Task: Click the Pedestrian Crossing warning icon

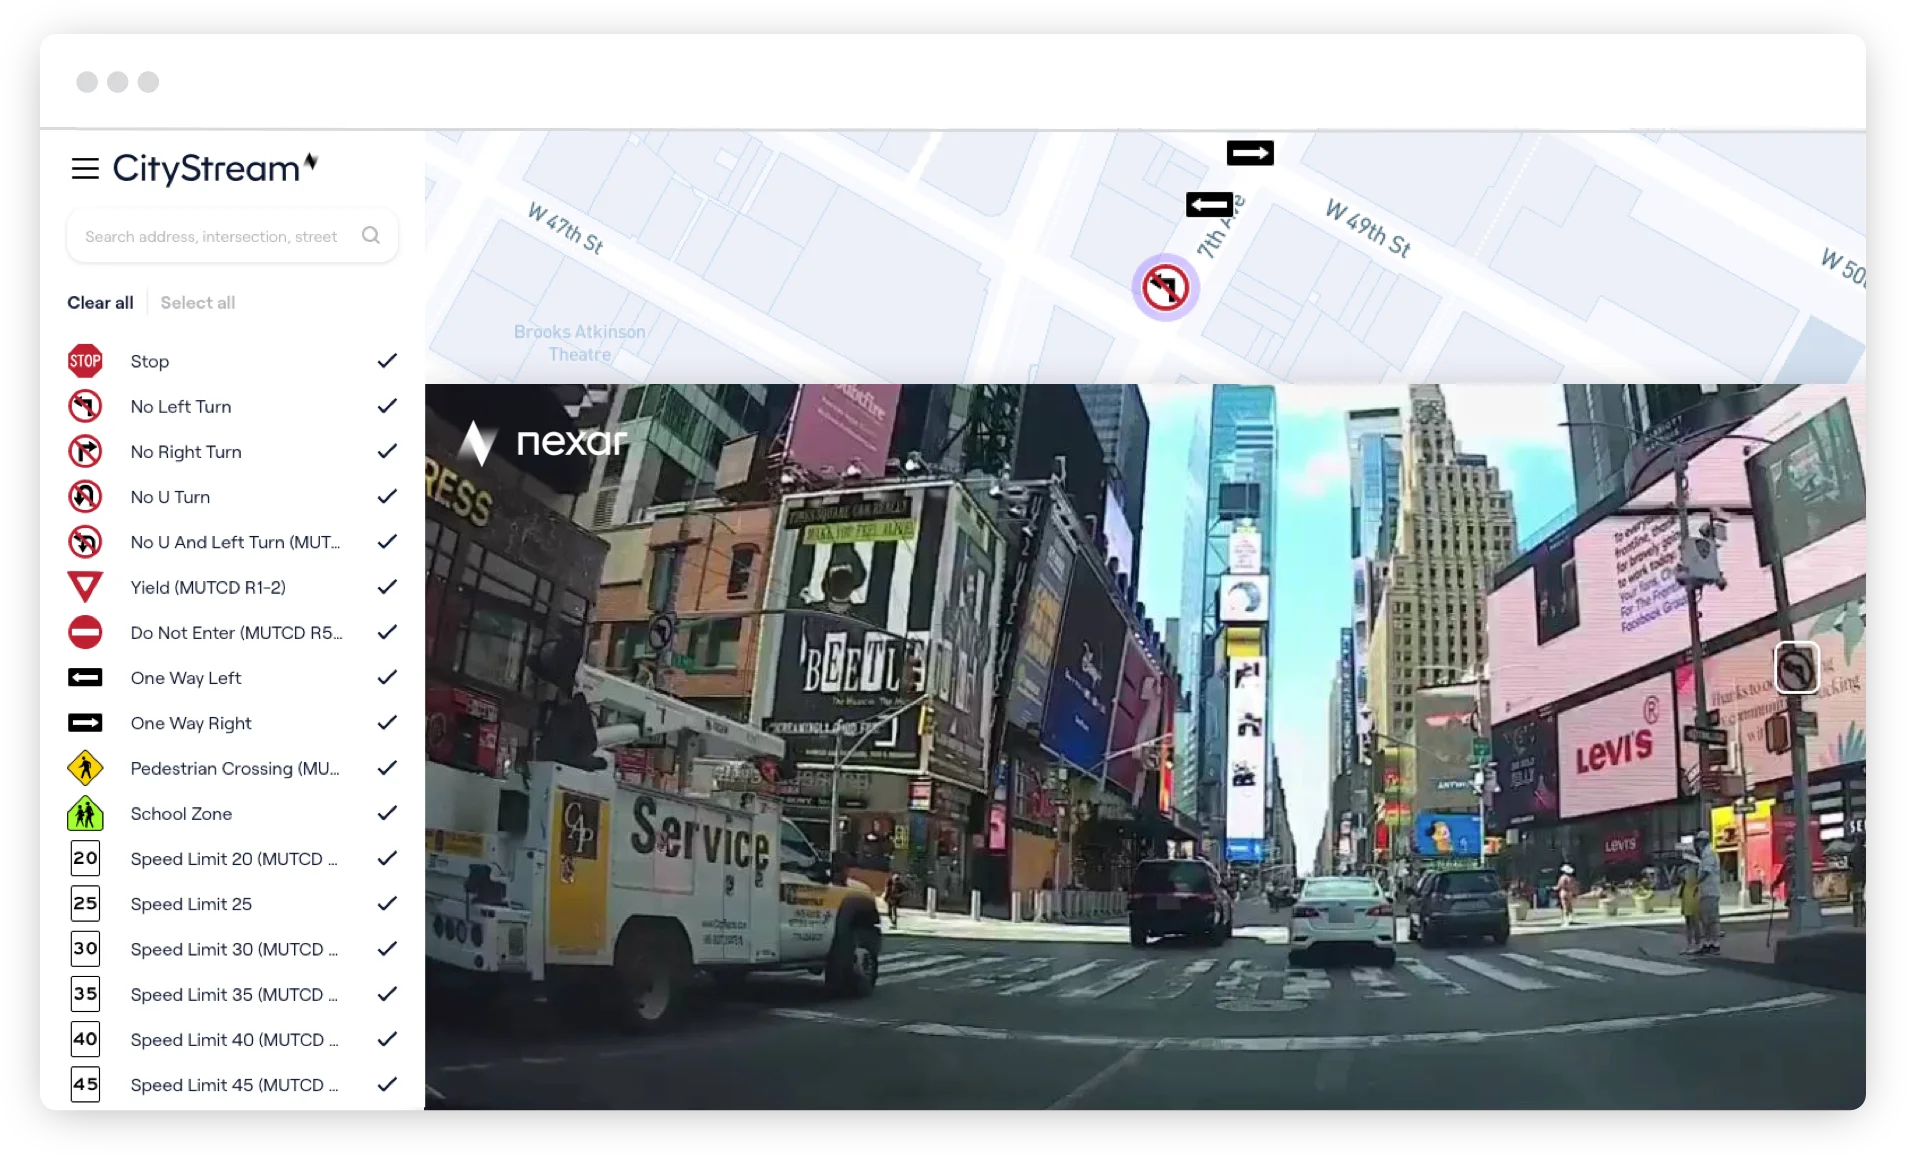Action: coord(86,768)
